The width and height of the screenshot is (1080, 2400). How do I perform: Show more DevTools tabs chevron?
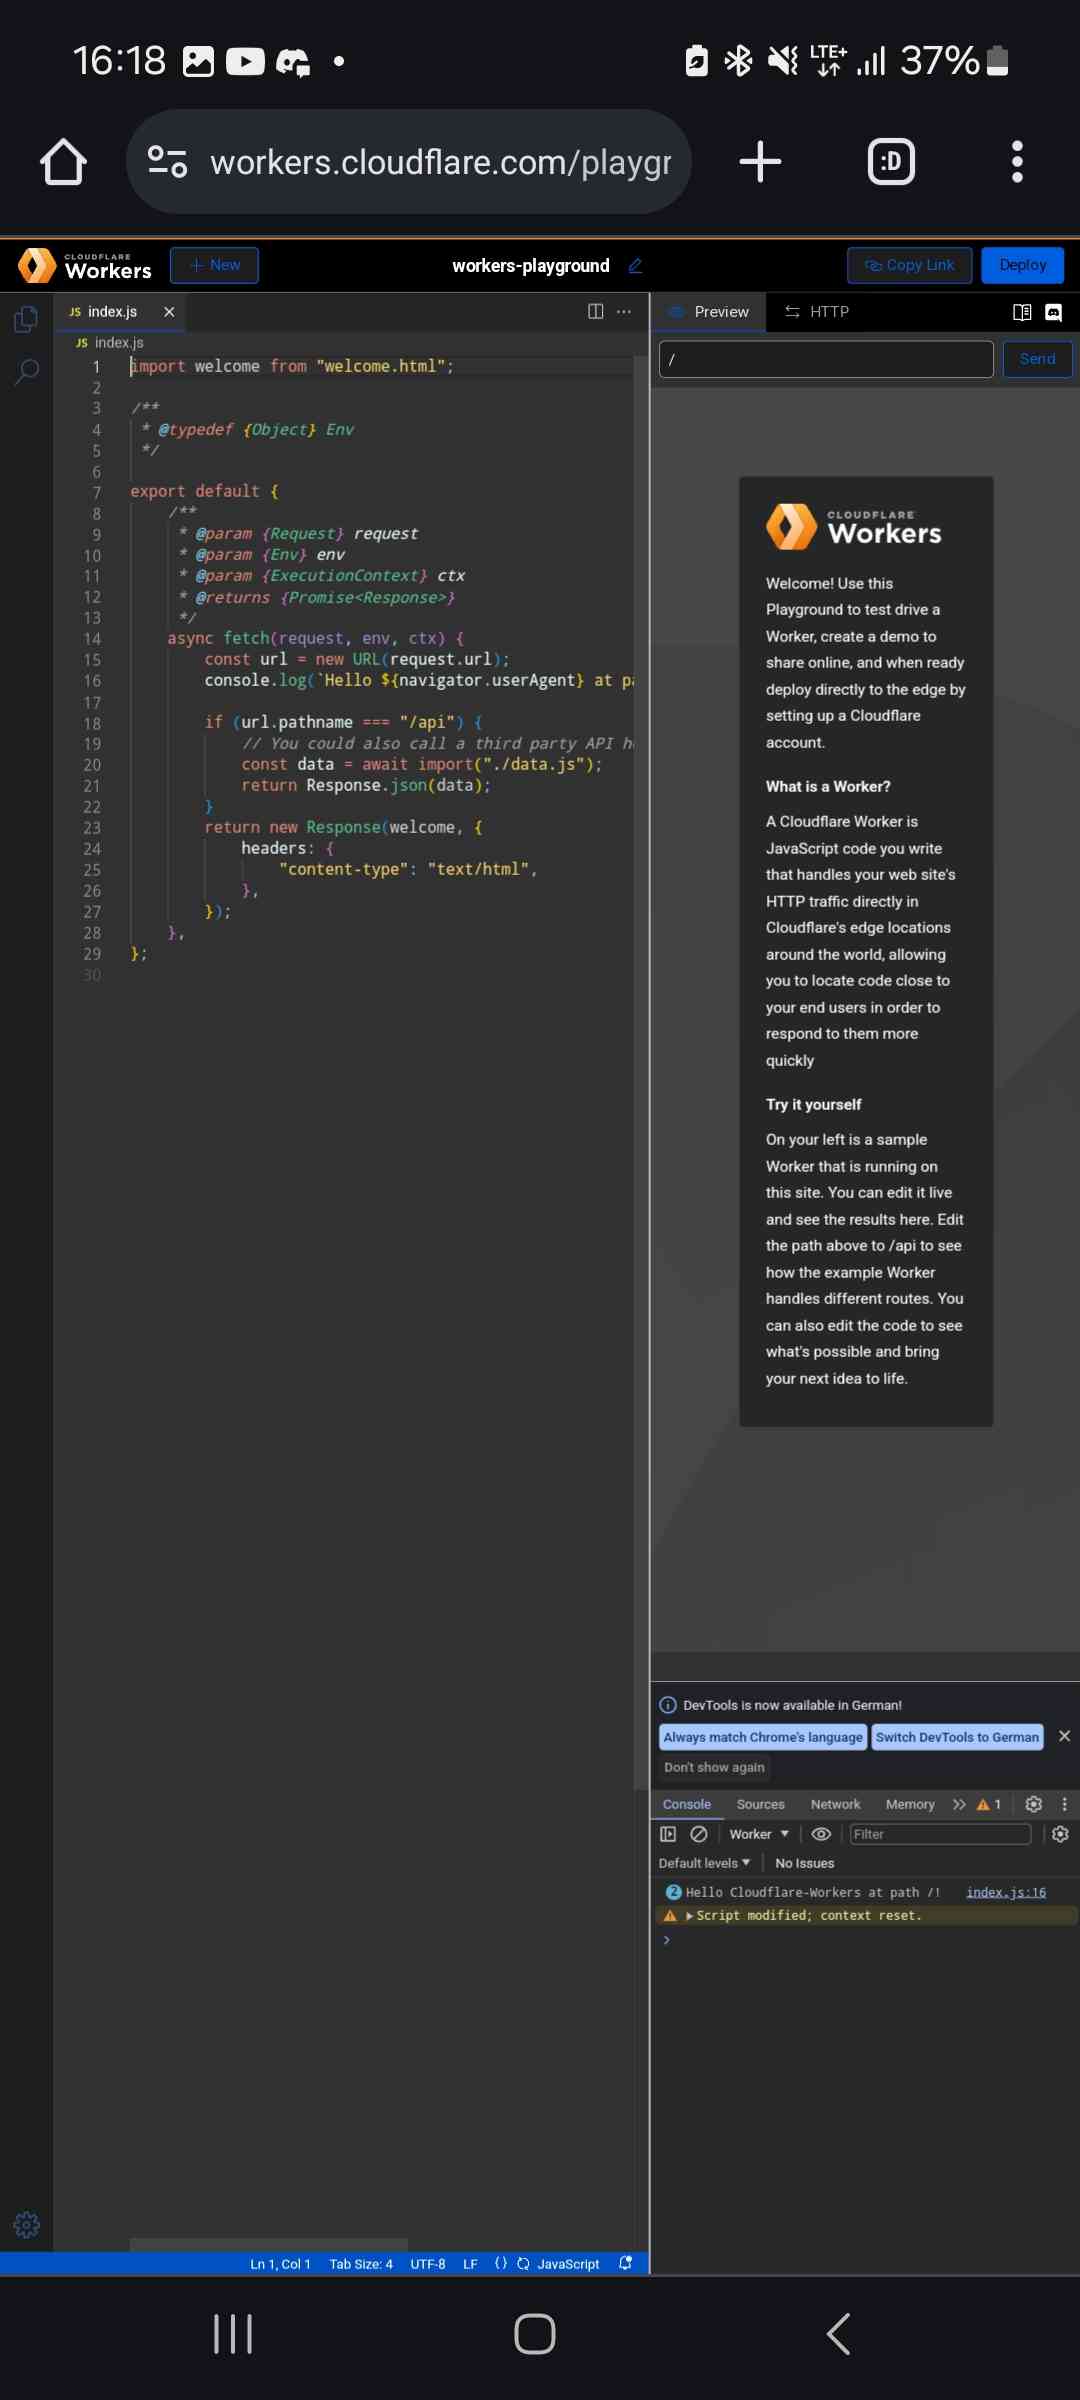(x=959, y=1804)
